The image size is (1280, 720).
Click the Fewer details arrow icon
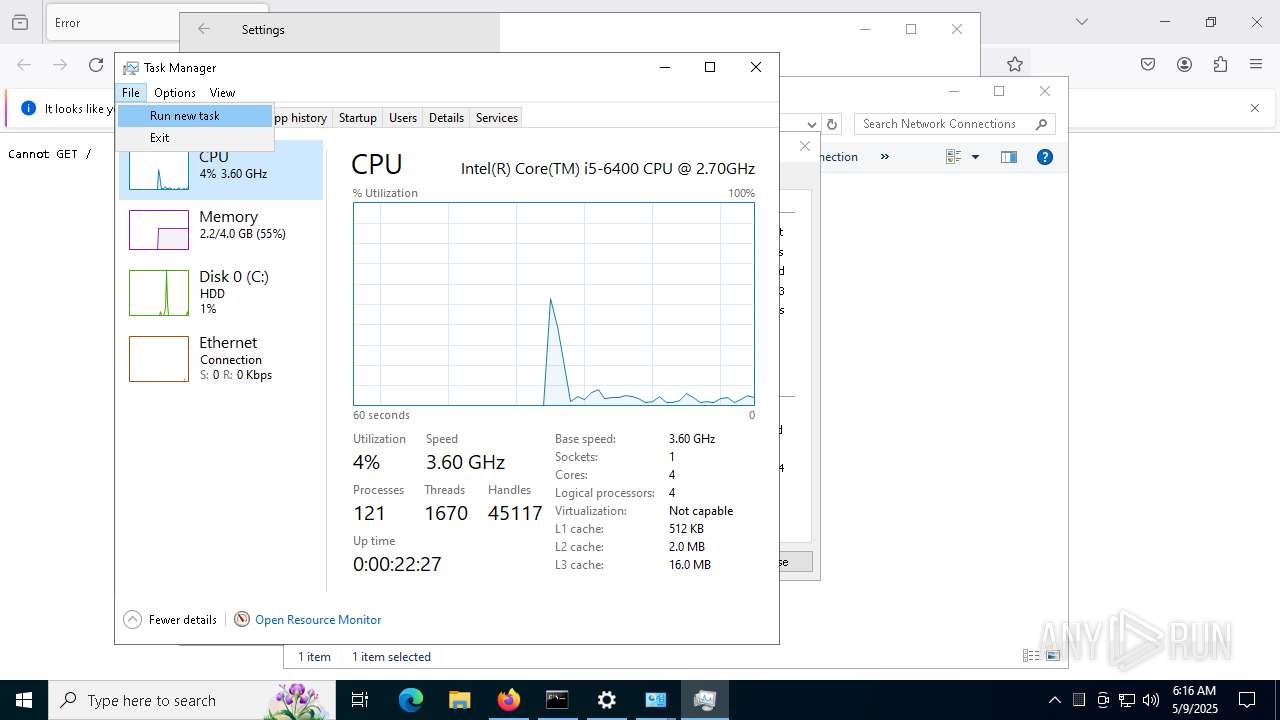coord(132,619)
